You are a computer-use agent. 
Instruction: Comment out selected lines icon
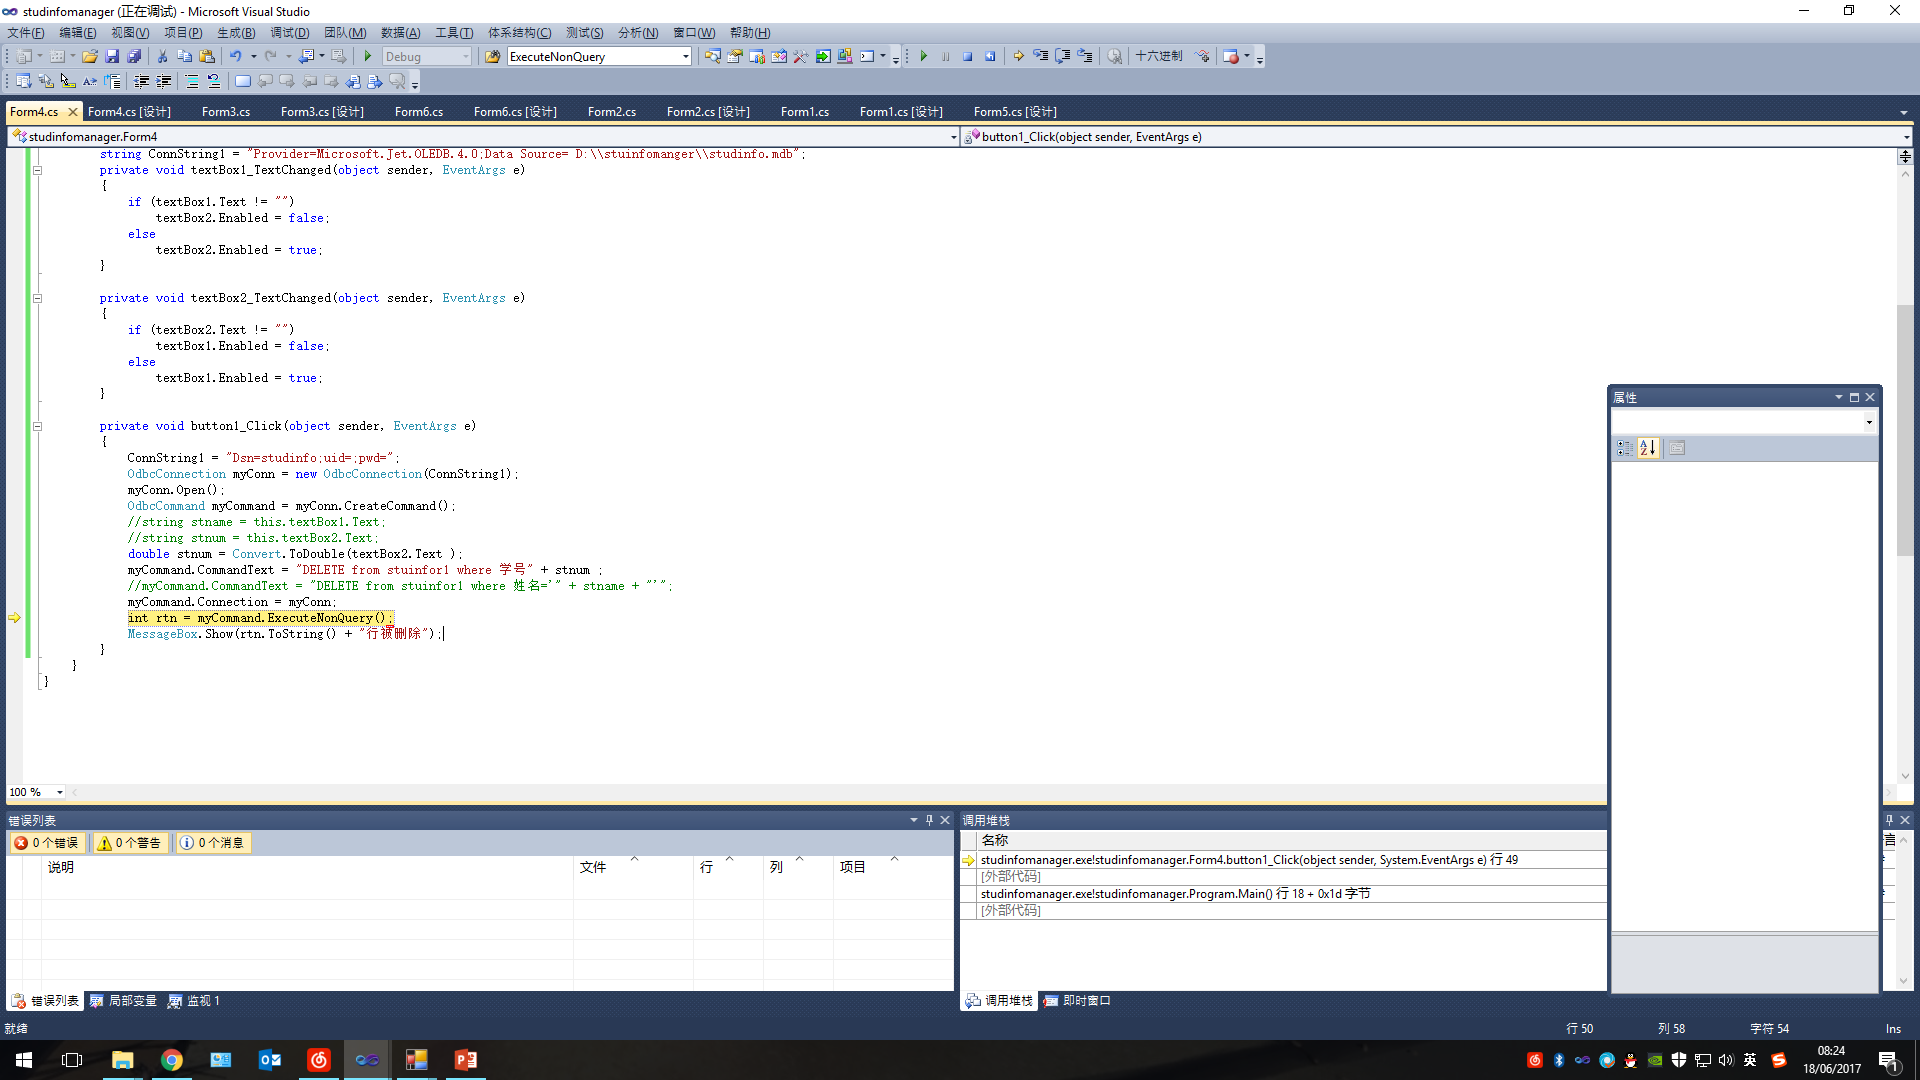(x=191, y=82)
